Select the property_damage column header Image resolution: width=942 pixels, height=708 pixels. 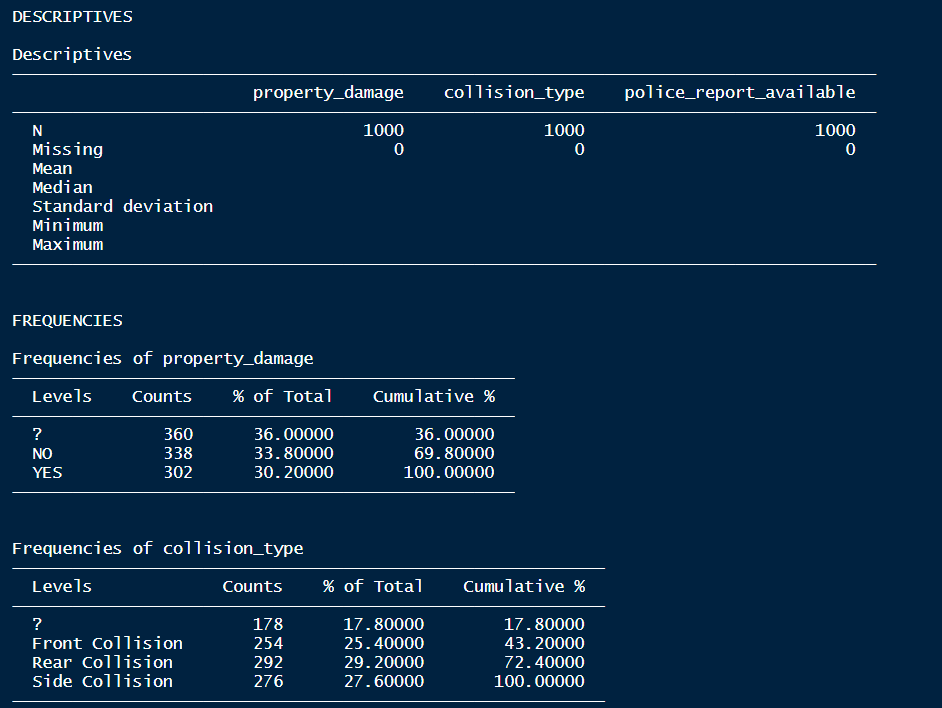(328, 92)
